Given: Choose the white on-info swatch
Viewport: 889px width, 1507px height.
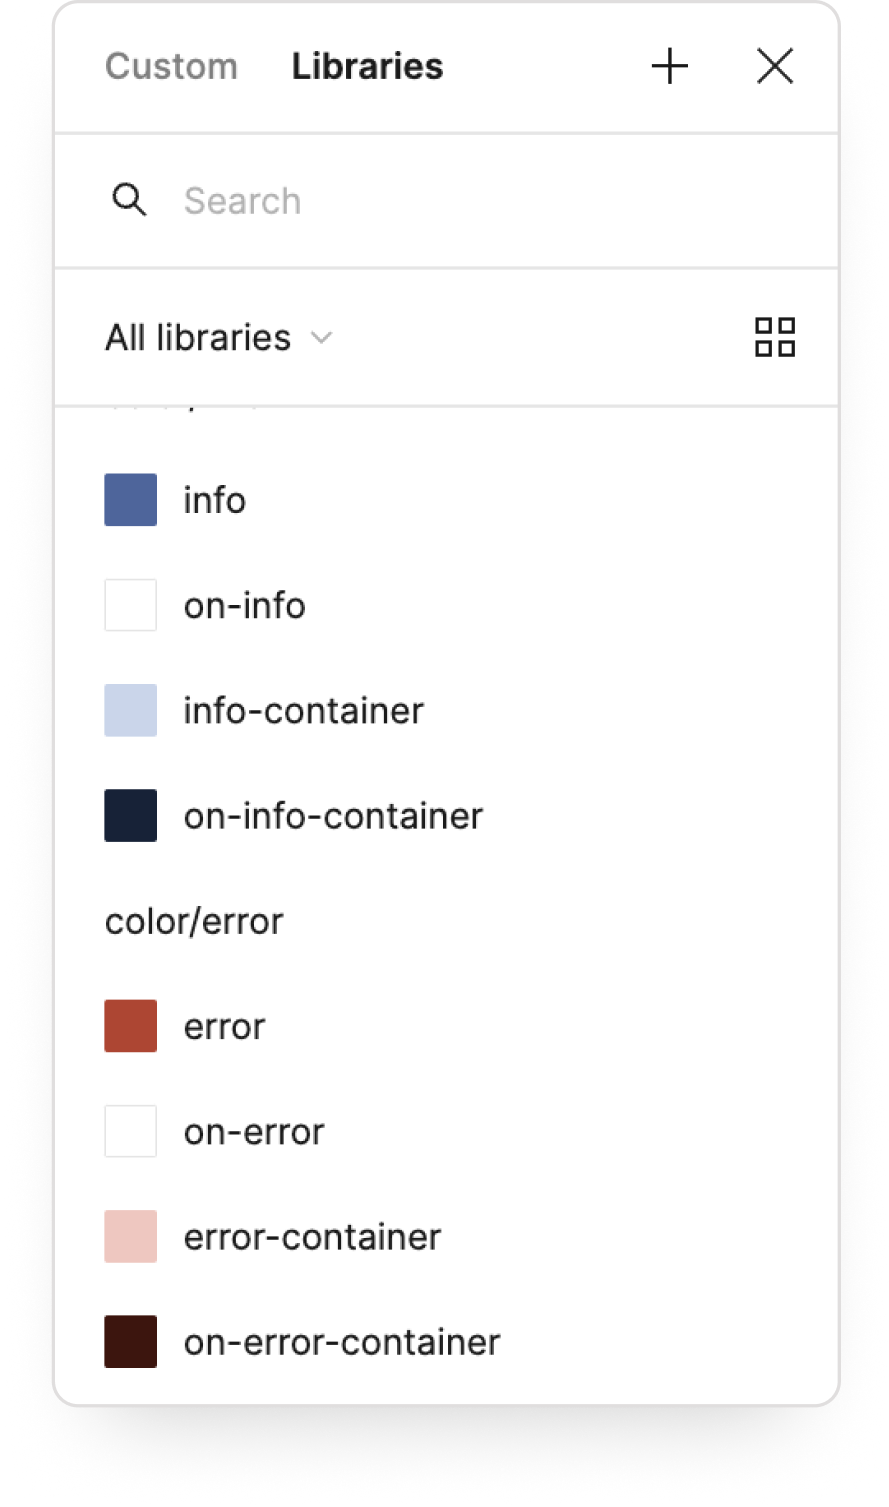Looking at the screenshot, I should (x=131, y=605).
